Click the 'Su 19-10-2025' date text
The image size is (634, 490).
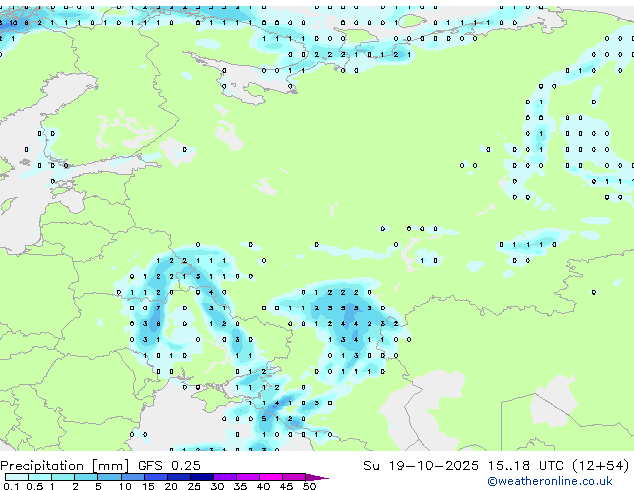coord(421,466)
